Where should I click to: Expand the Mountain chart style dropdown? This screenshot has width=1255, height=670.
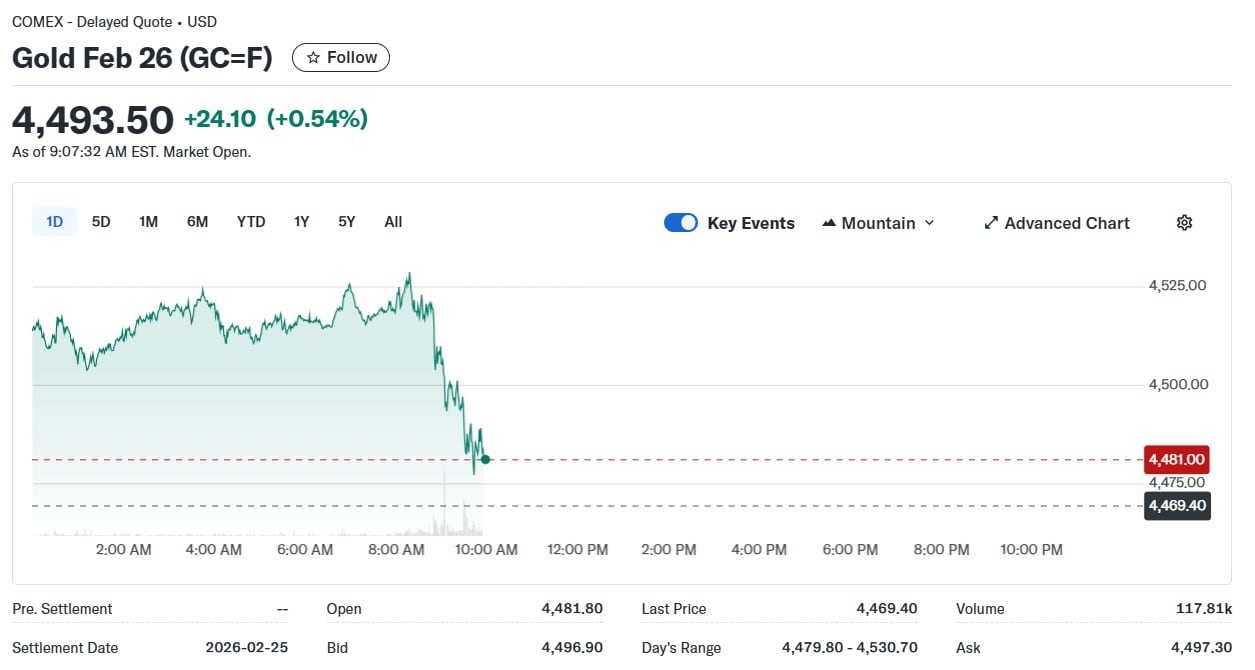coord(929,223)
